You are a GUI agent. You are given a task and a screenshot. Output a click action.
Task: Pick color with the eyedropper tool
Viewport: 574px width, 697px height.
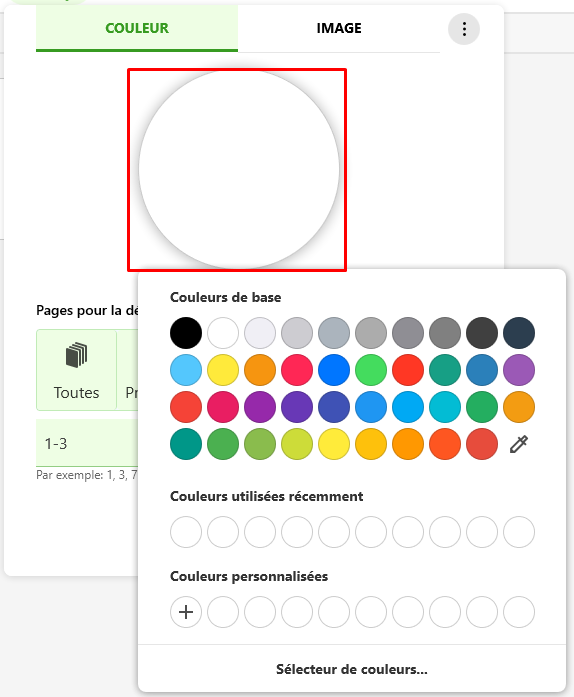click(518, 444)
